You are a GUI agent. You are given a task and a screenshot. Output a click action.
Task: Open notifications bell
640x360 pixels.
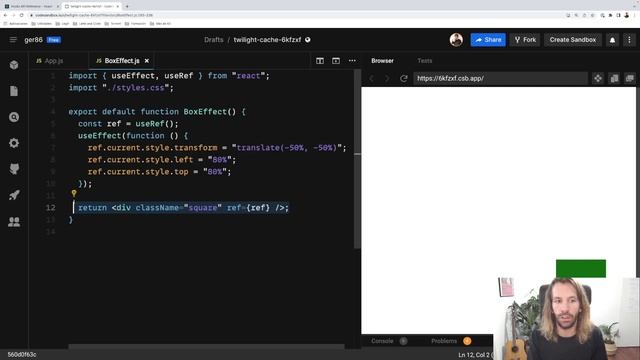pos(612,40)
